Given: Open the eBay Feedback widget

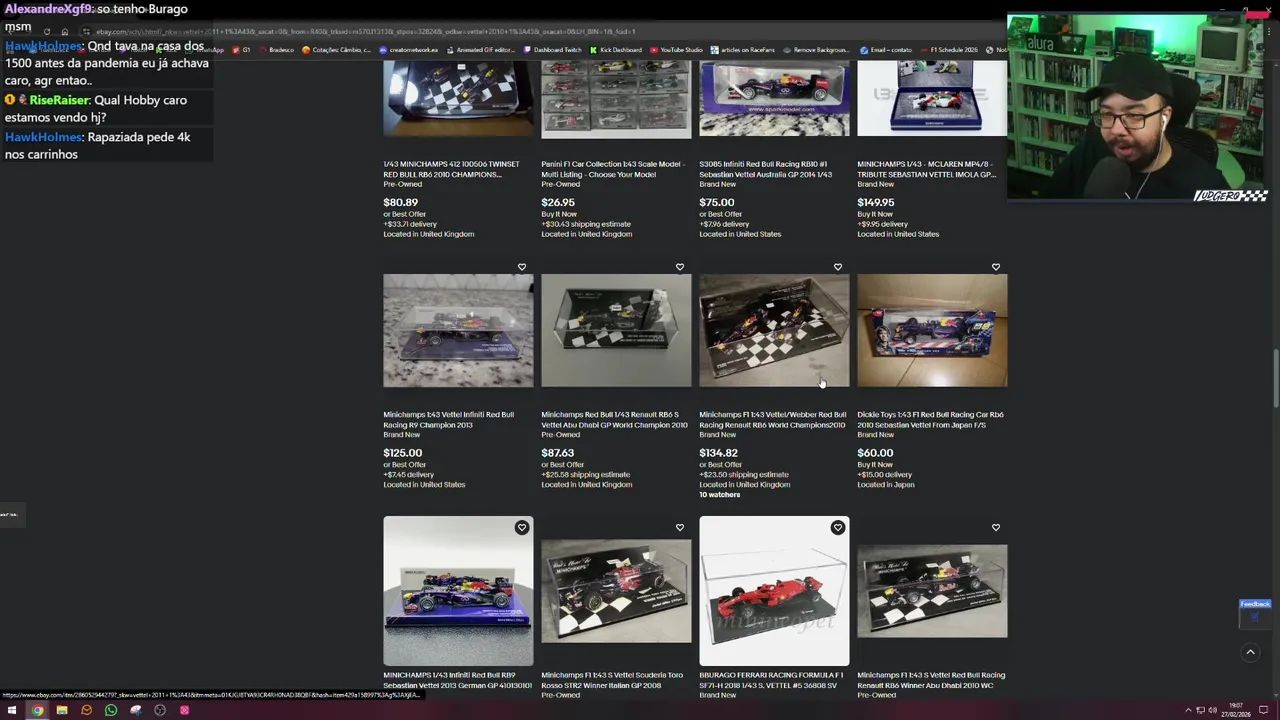Looking at the screenshot, I should coord(1255,612).
